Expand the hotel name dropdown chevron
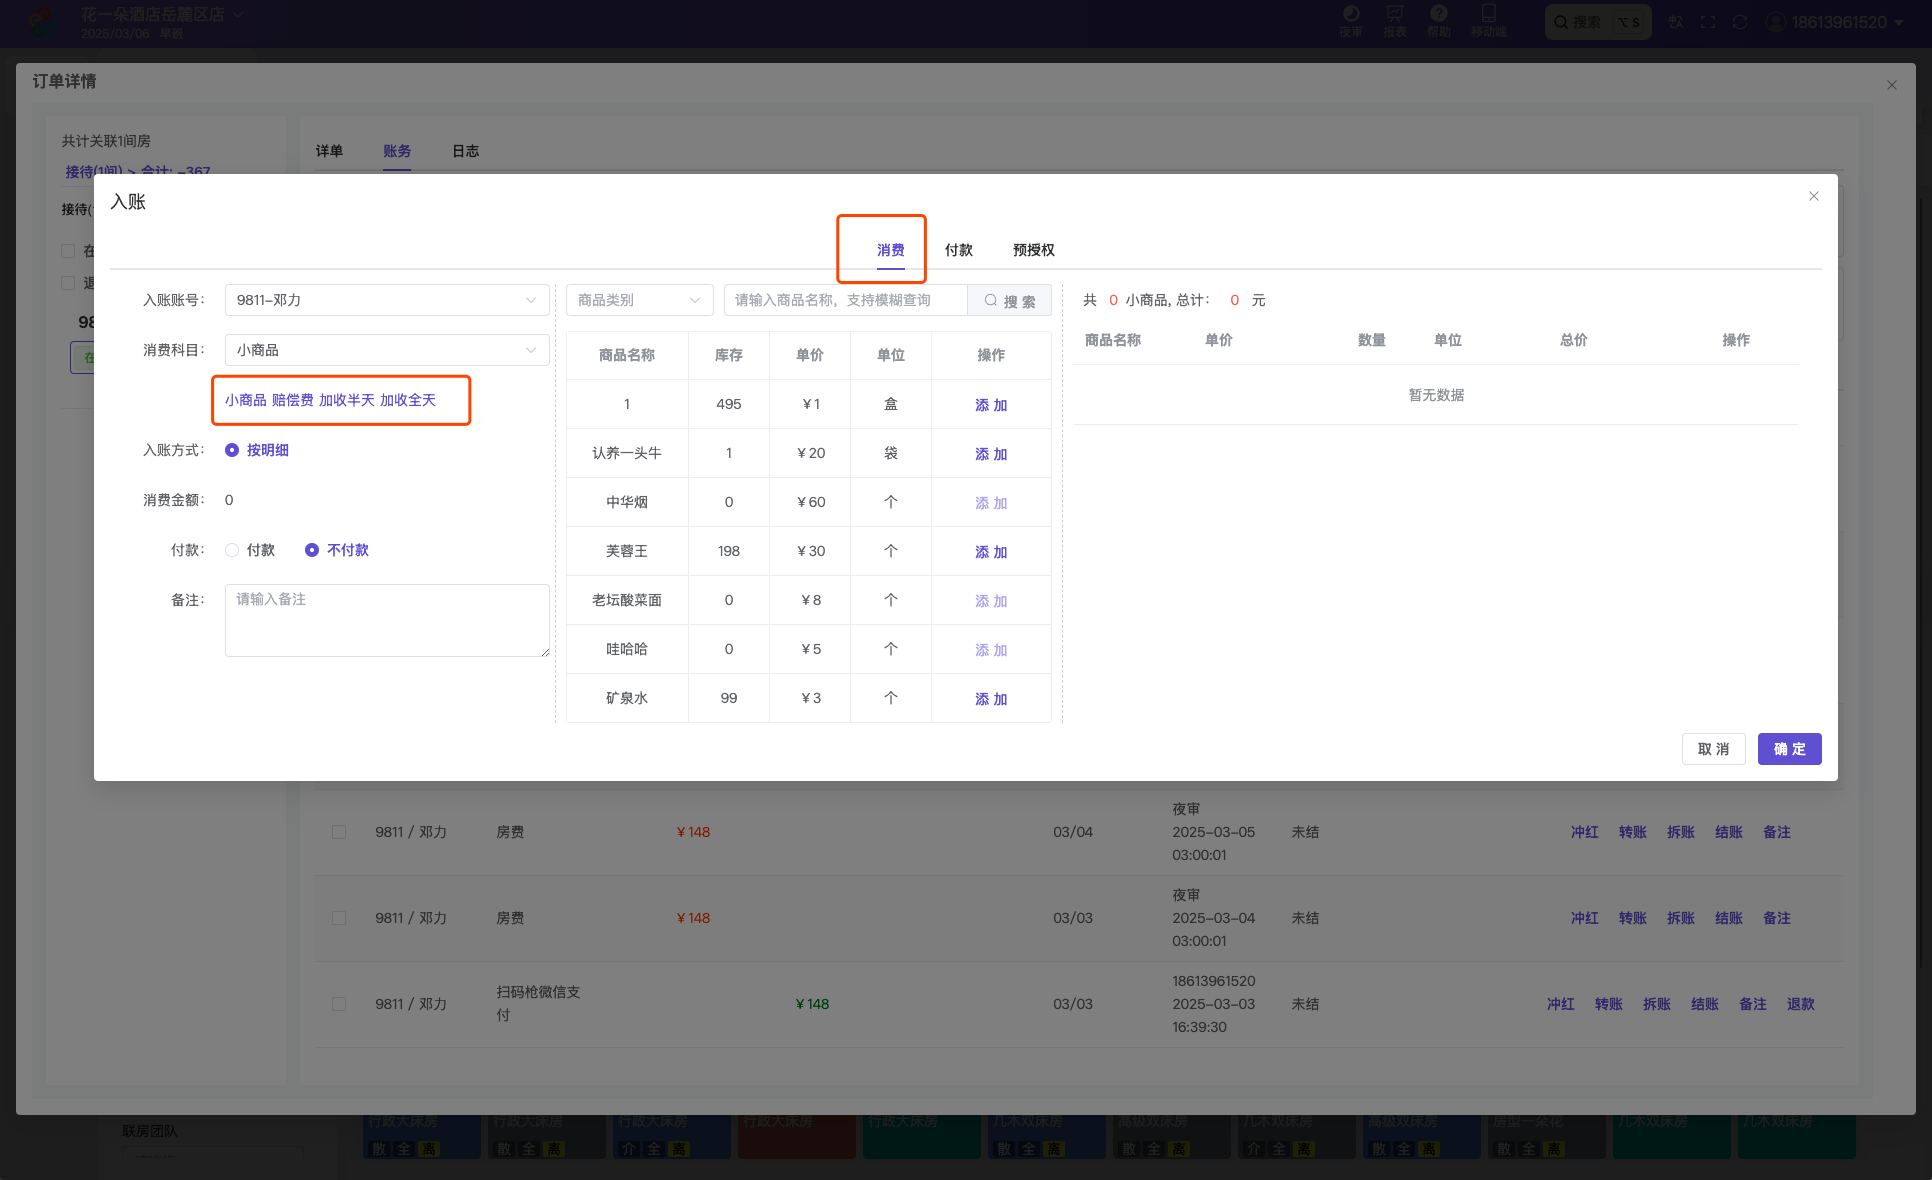This screenshot has width=1932, height=1180. coord(238,14)
